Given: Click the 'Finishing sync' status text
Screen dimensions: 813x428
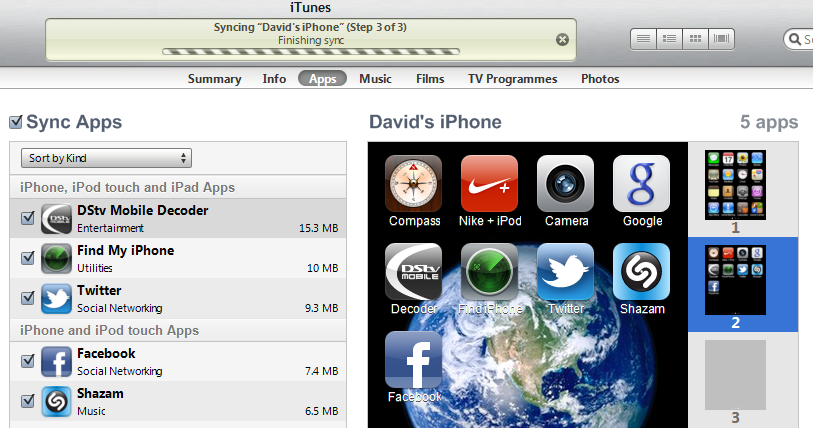Looking at the screenshot, I should tap(311, 40).
